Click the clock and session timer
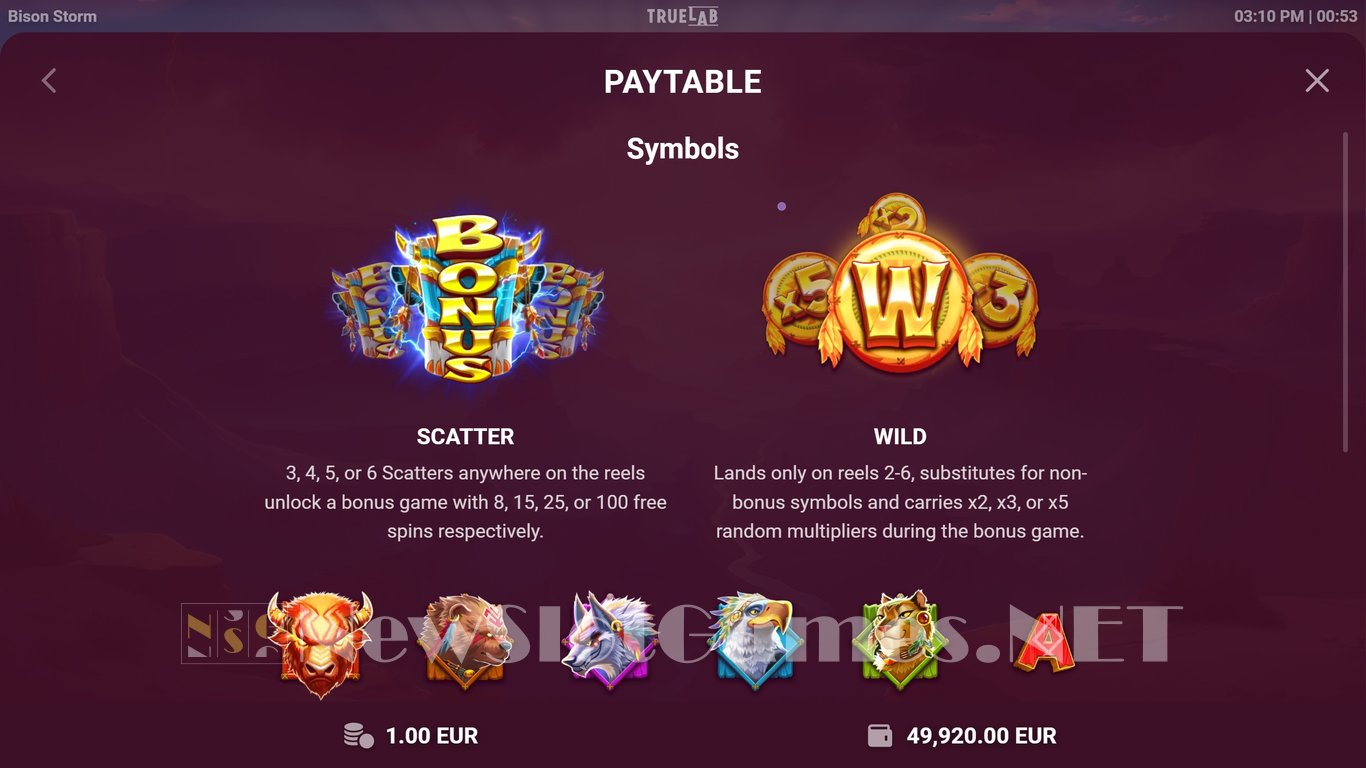The height and width of the screenshot is (768, 1366). (x=1296, y=16)
